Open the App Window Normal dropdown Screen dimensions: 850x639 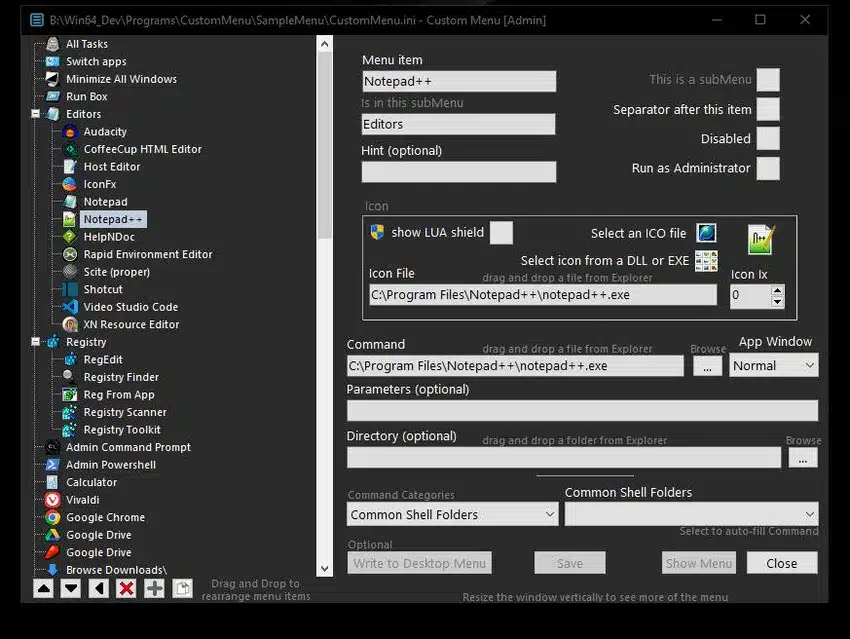click(x=774, y=365)
